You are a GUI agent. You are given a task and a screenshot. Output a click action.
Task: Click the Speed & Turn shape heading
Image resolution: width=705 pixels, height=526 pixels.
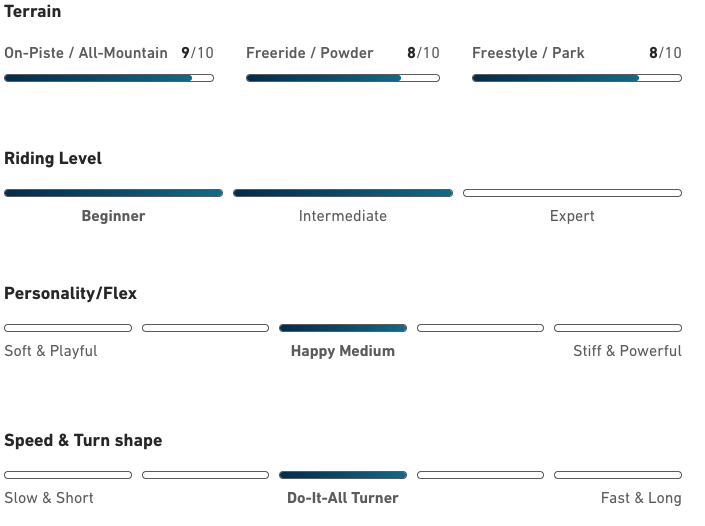(83, 440)
